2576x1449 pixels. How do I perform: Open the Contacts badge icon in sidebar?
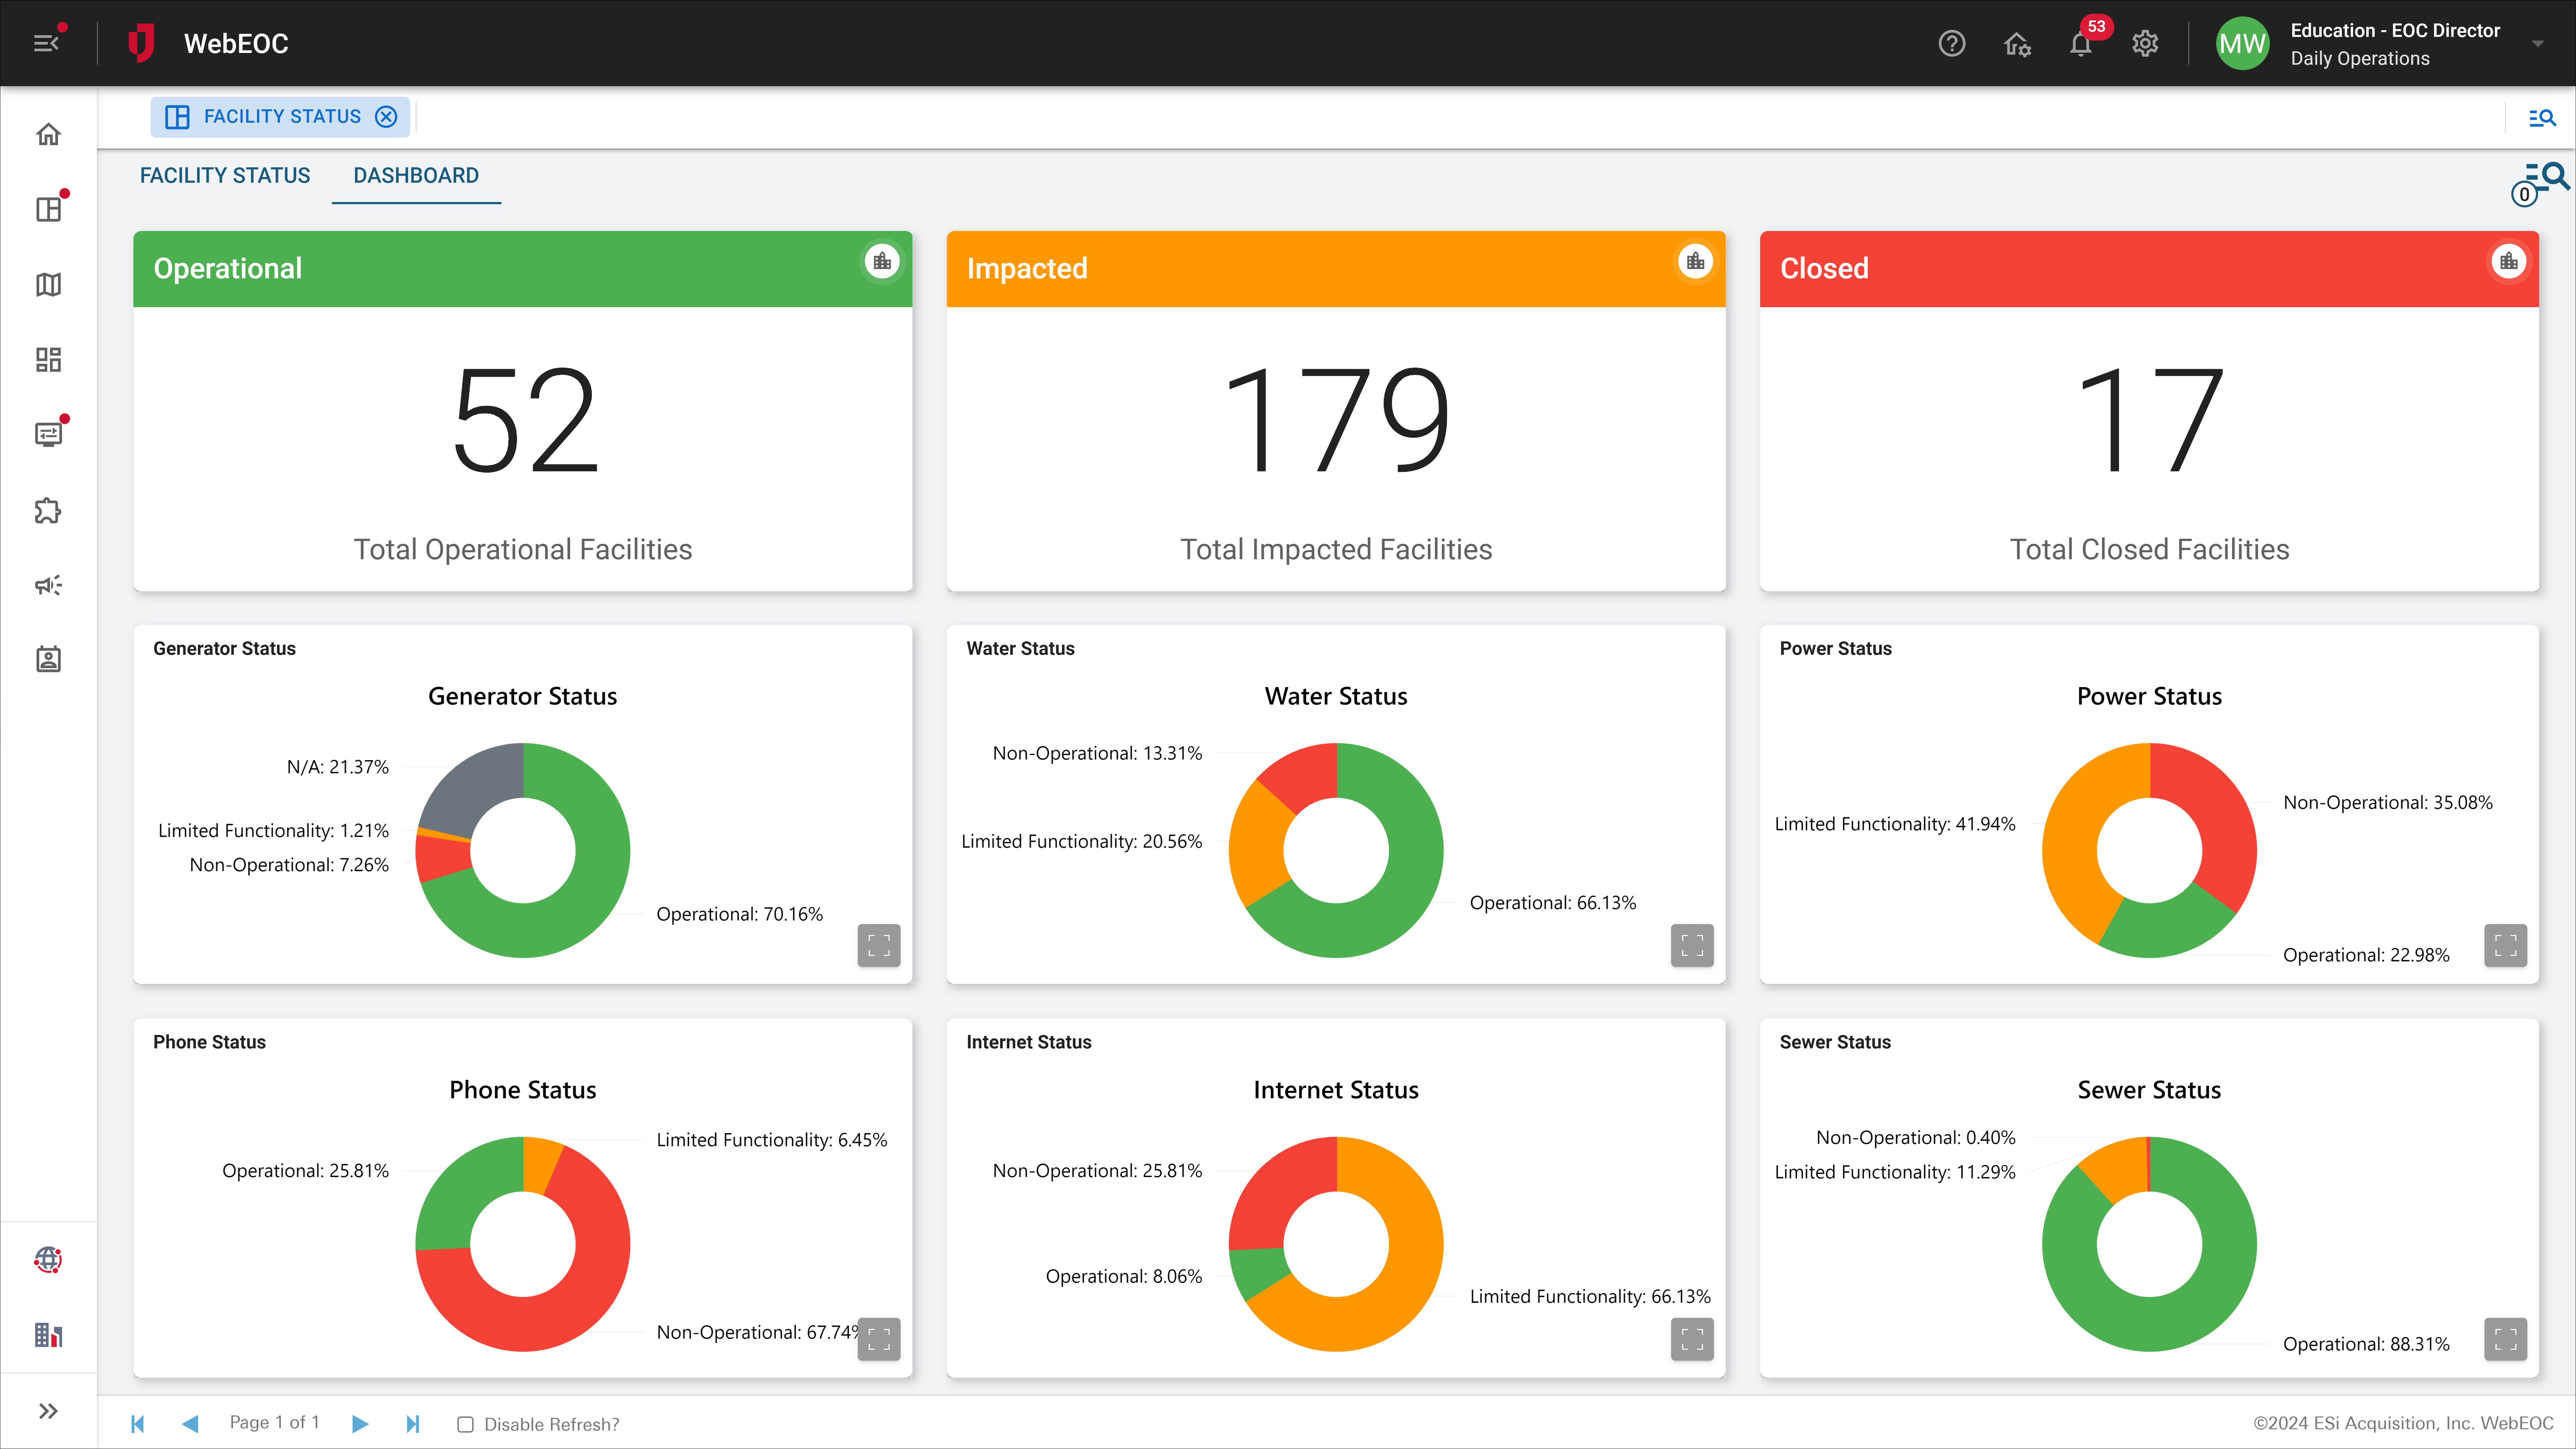[x=48, y=658]
